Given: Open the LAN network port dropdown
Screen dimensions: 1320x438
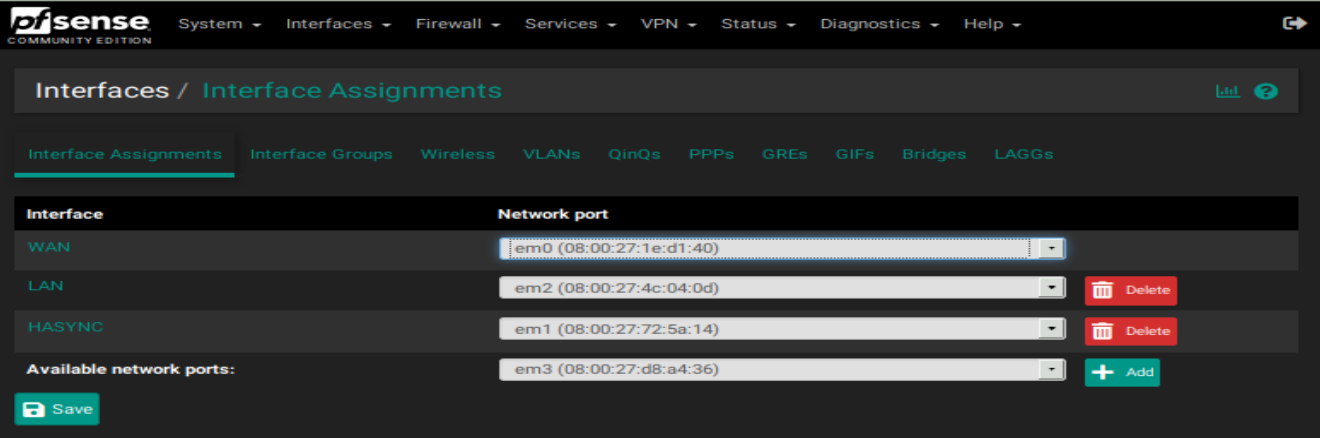Looking at the screenshot, I should 782,288.
